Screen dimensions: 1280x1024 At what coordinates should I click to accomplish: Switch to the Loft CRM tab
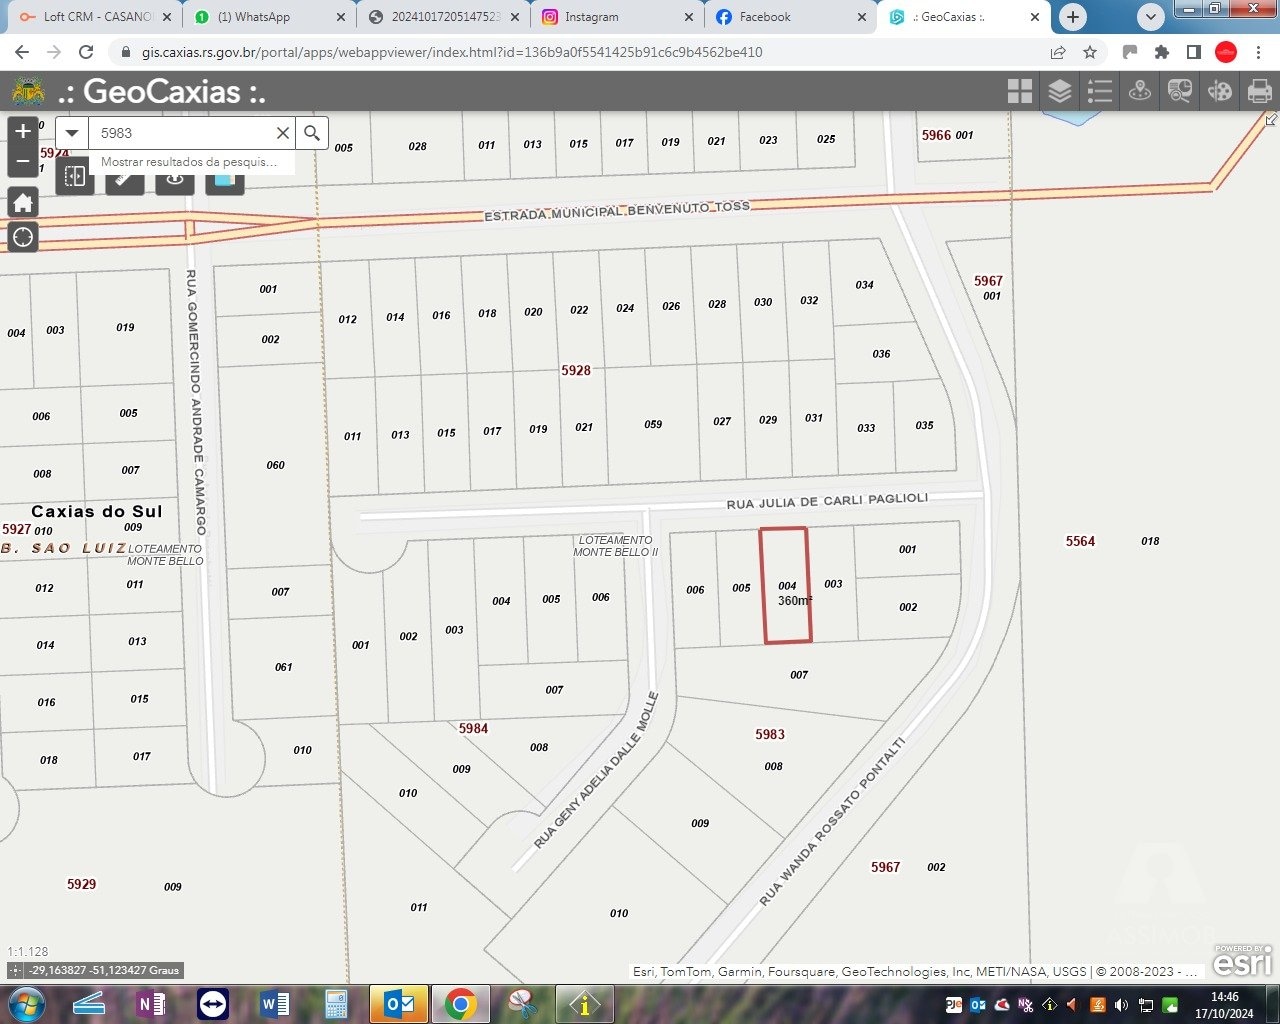coord(95,17)
